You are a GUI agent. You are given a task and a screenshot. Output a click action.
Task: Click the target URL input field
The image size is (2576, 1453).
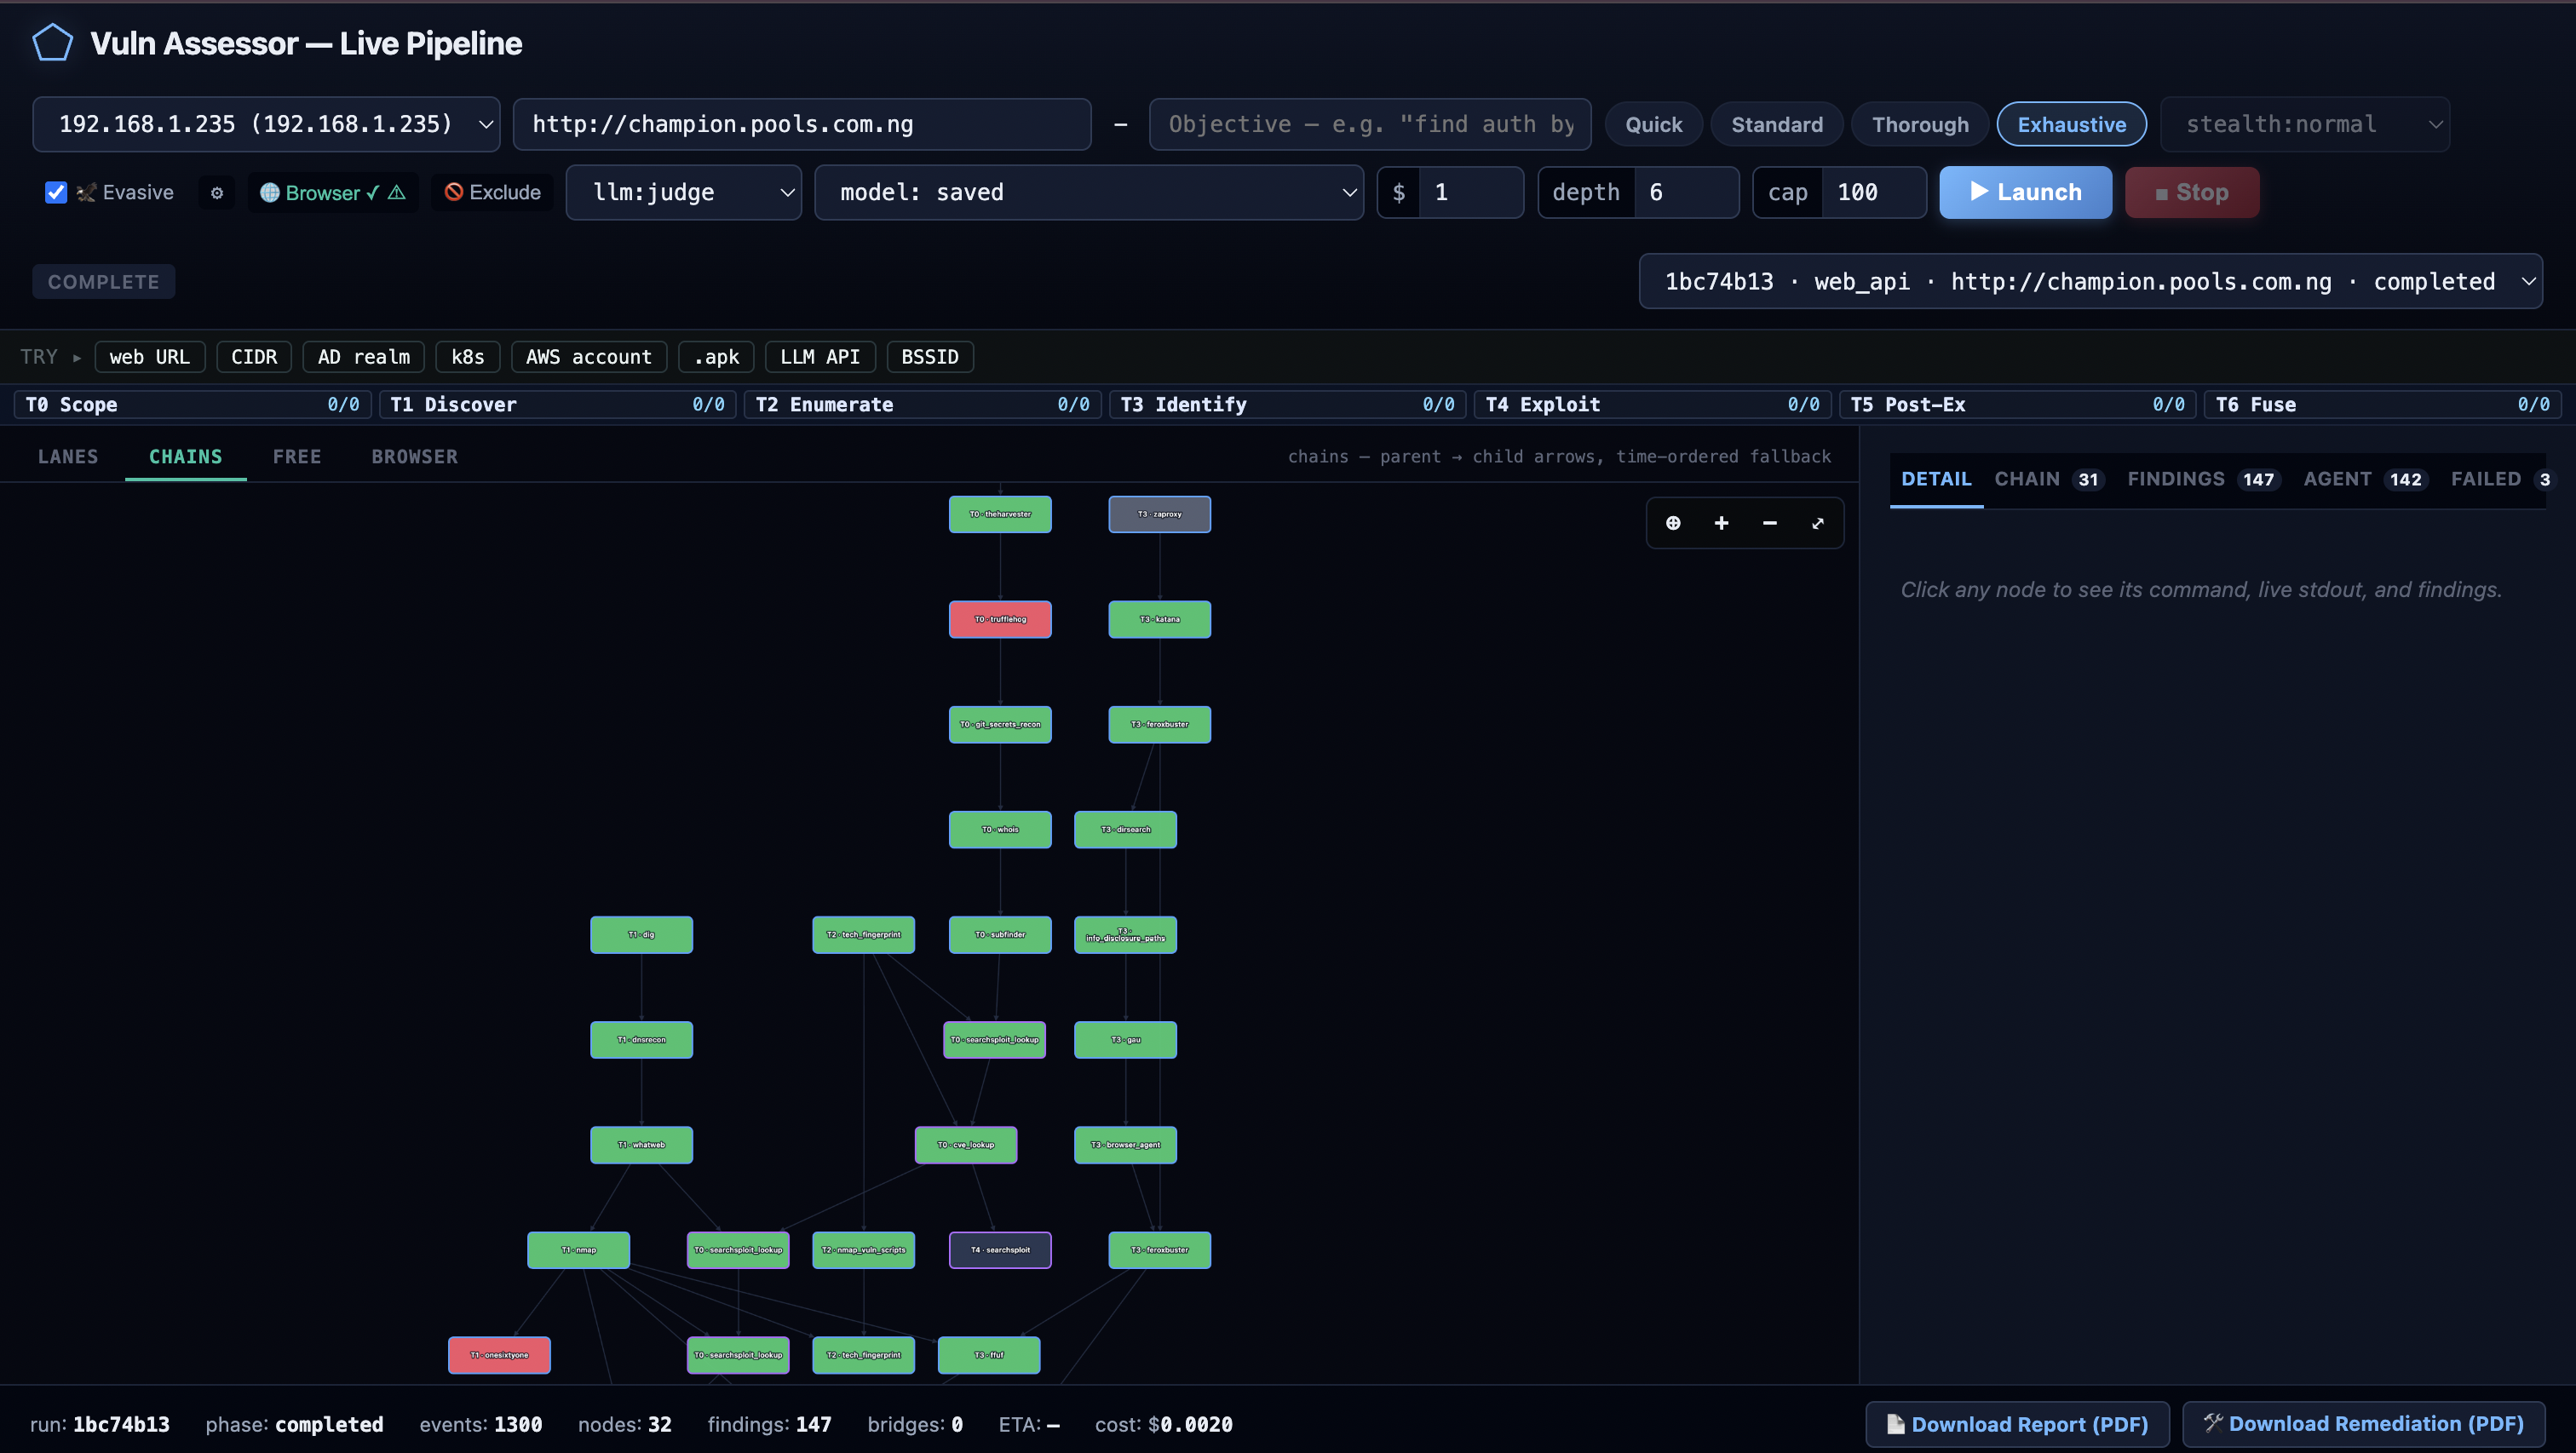[x=802, y=124]
